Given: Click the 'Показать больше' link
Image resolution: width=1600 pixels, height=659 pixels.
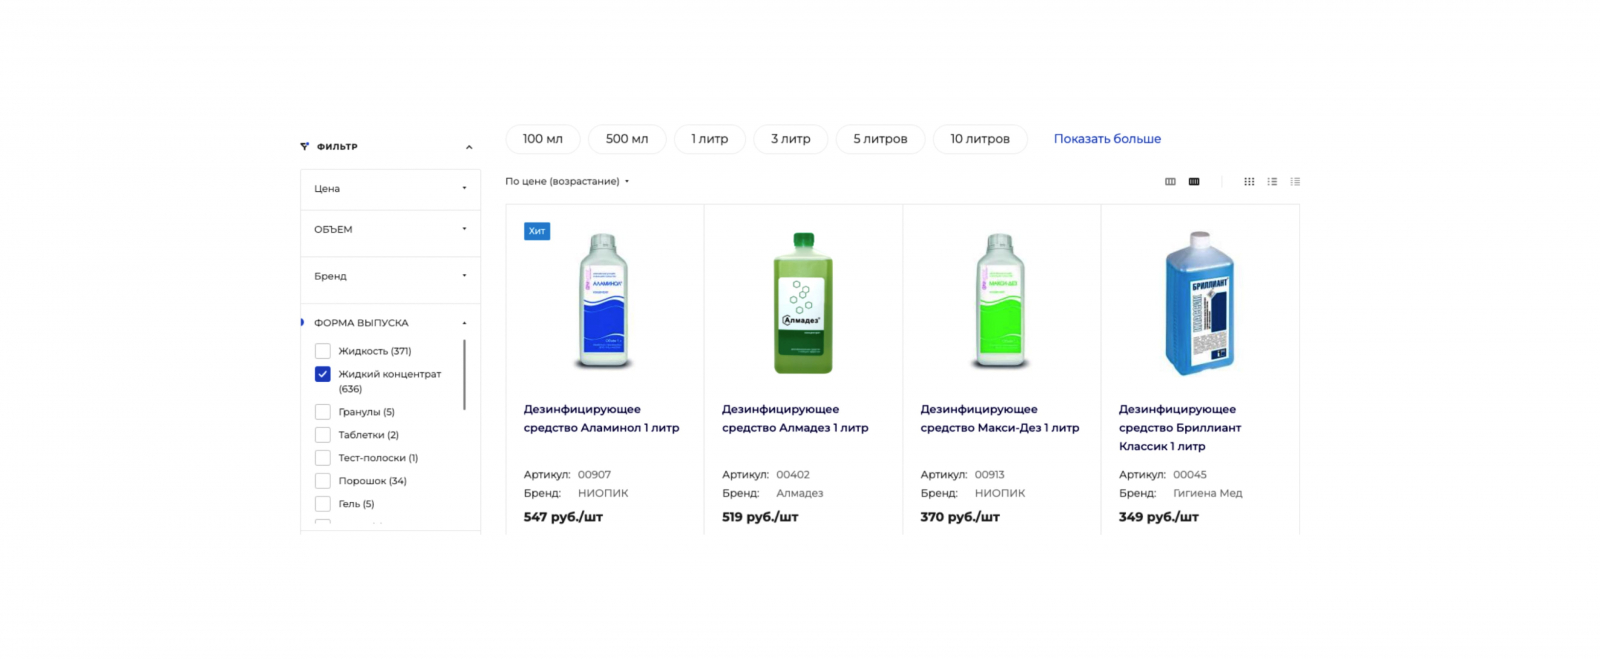Looking at the screenshot, I should pos(1107,139).
